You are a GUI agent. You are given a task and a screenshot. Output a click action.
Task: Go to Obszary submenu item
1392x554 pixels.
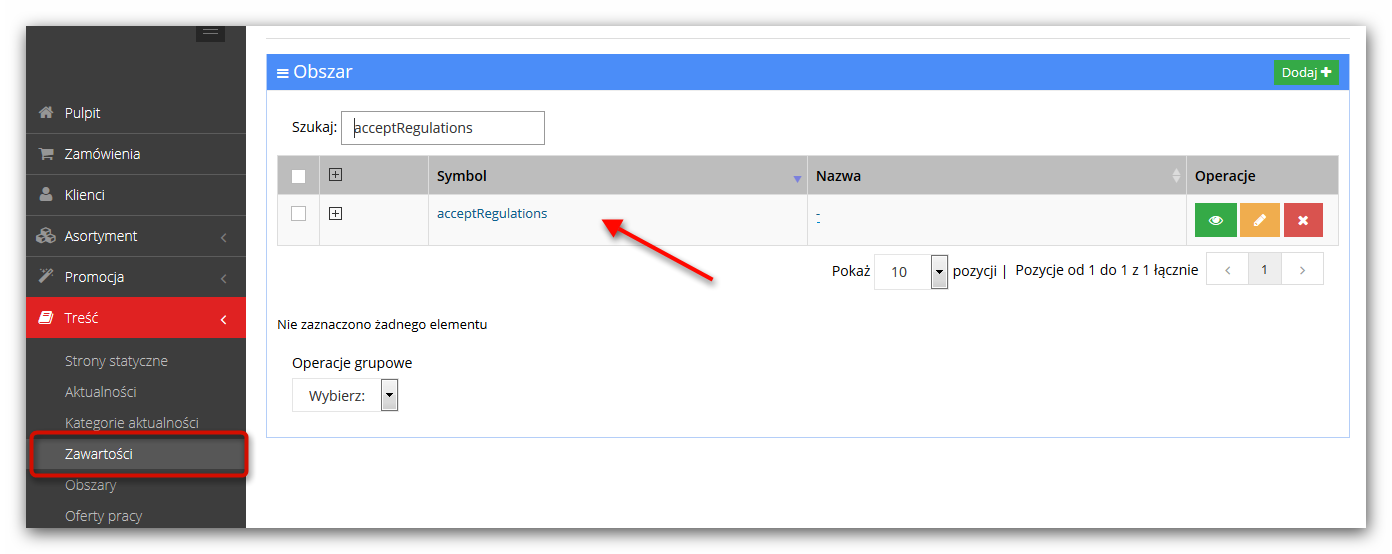point(91,485)
